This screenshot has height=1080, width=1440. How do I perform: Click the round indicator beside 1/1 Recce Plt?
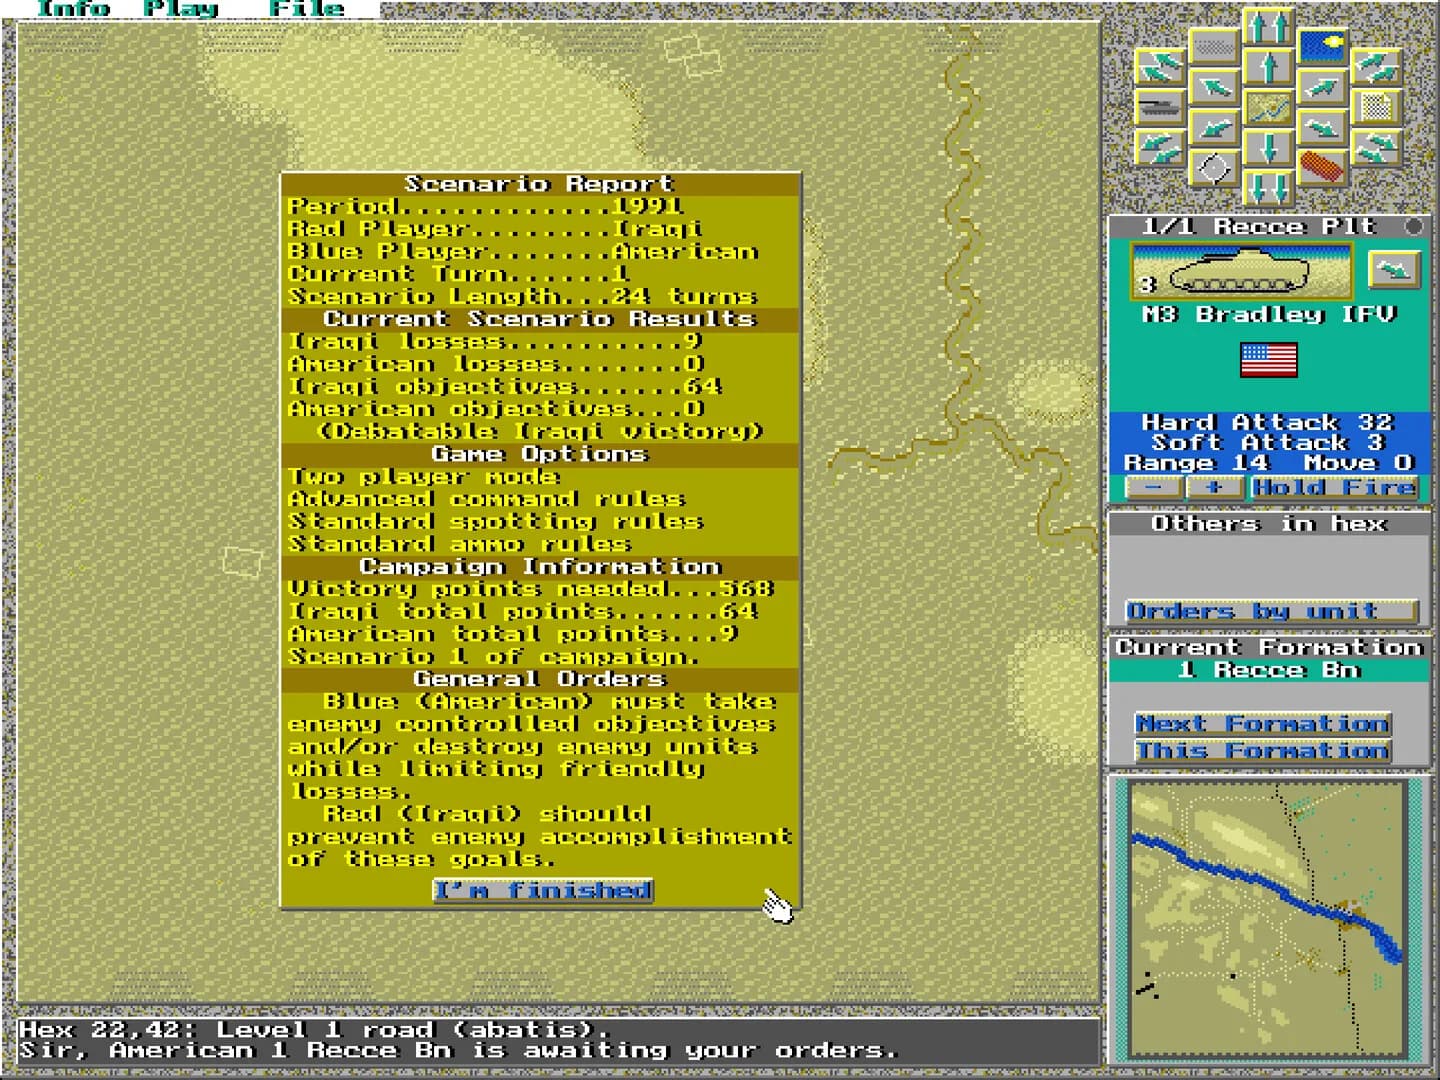point(1413,227)
